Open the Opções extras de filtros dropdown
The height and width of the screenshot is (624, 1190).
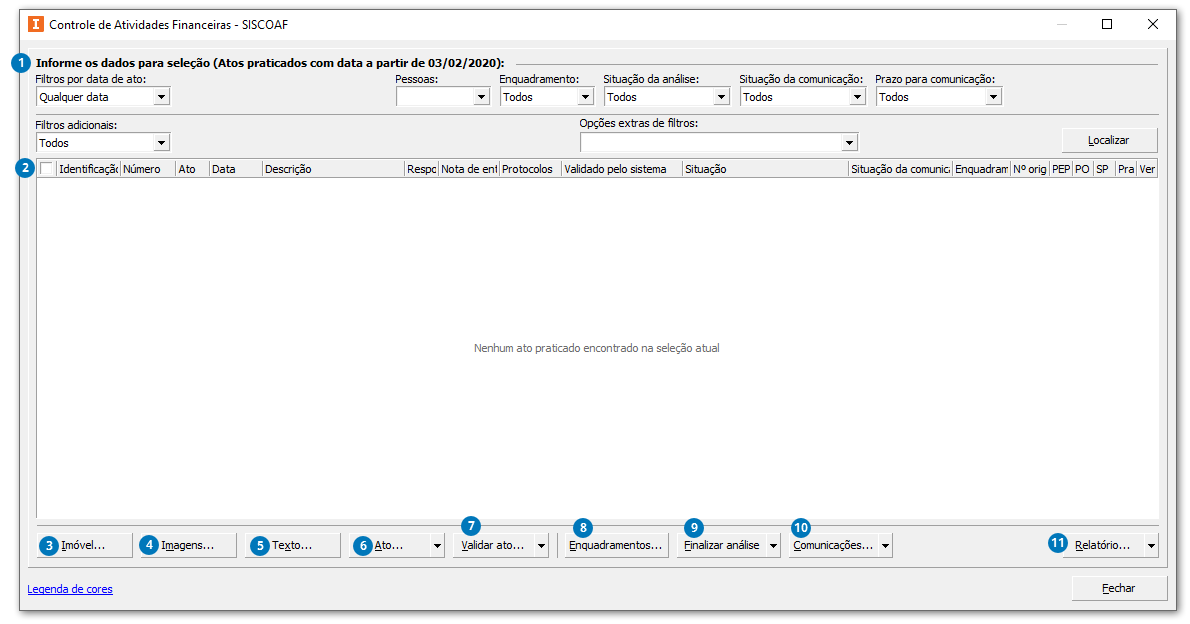pos(719,142)
